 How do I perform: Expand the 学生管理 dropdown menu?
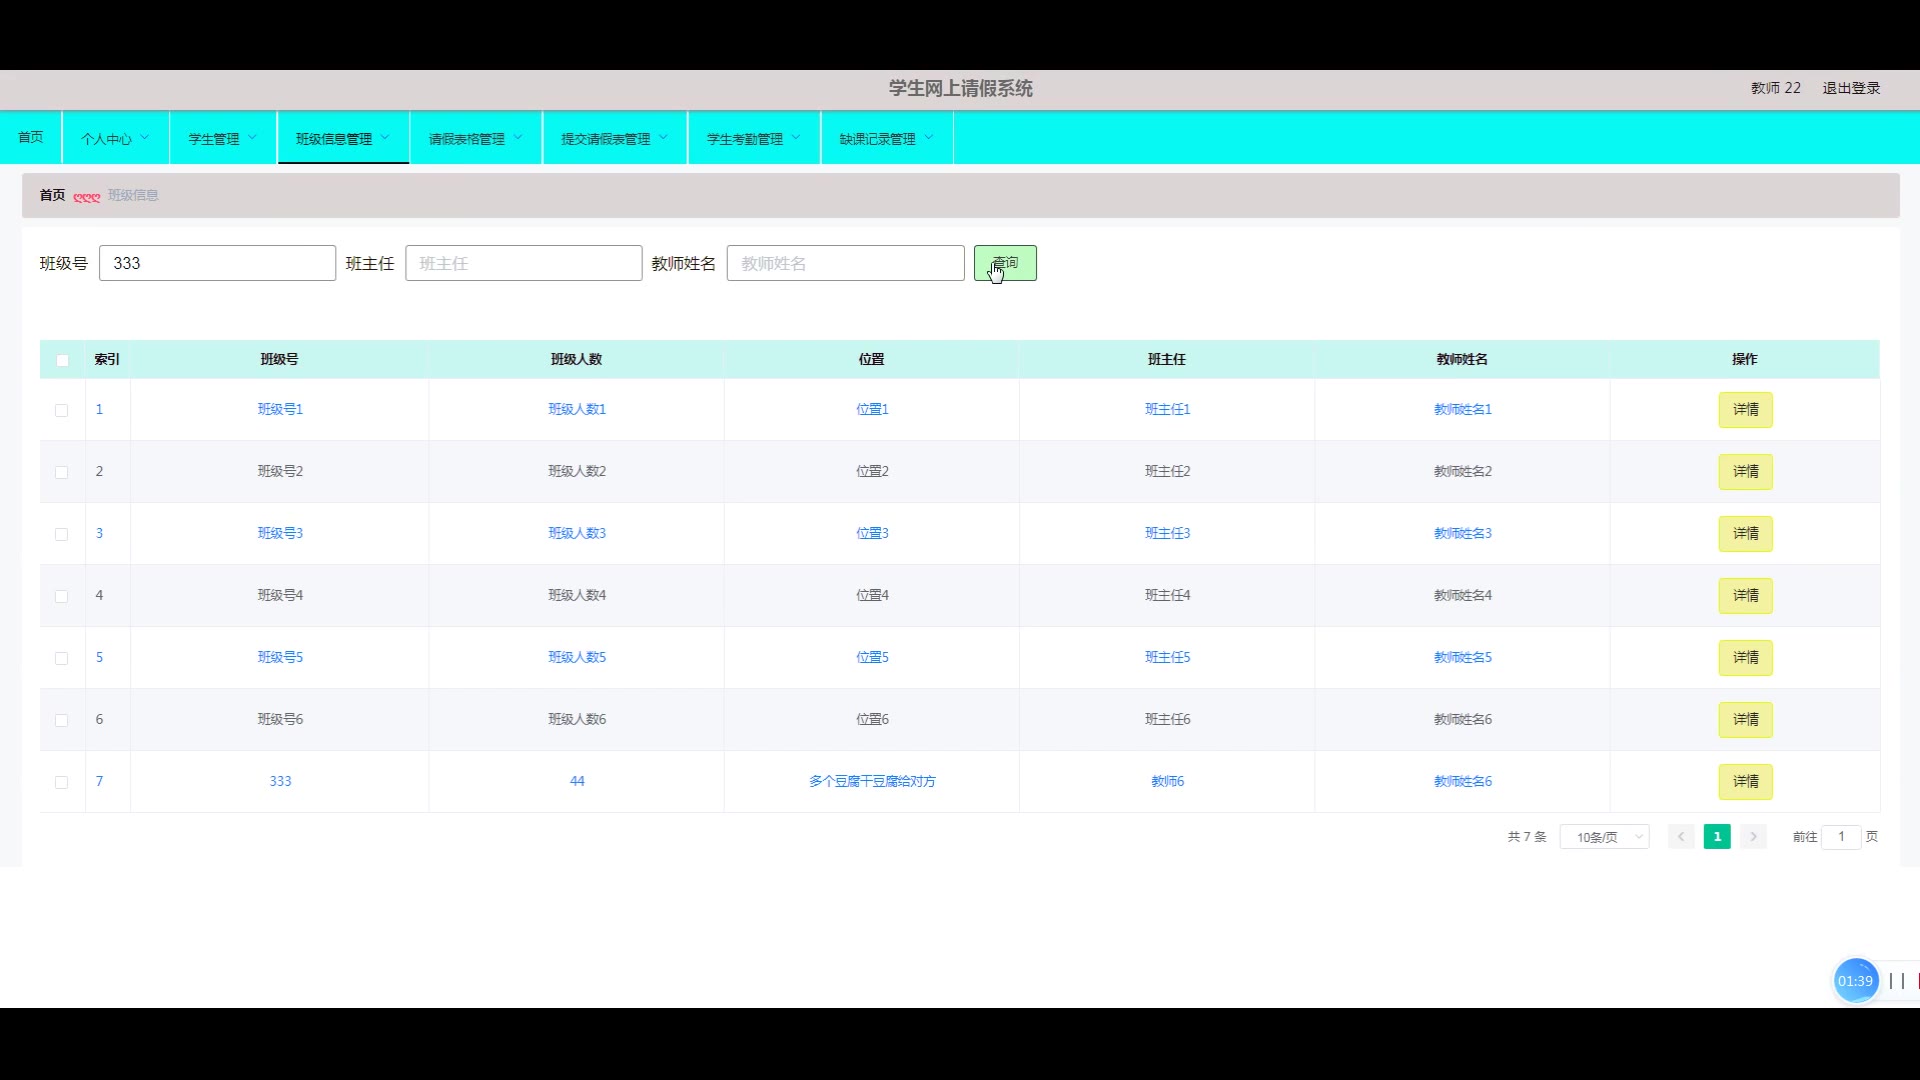(222, 138)
